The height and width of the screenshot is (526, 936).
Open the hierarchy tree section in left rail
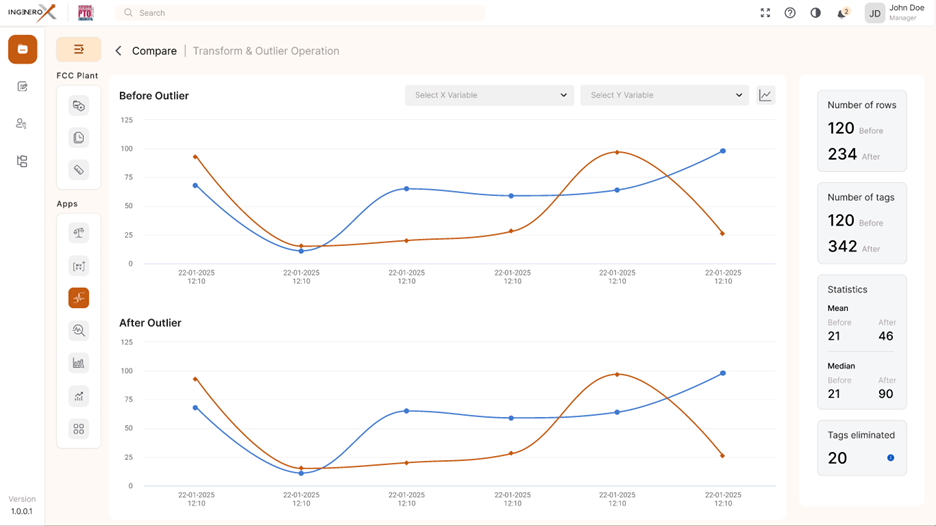click(x=22, y=161)
